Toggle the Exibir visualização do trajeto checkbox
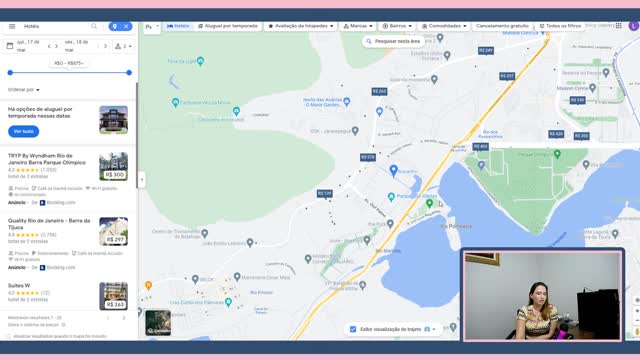This screenshot has height=360, width=640. click(x=353, y=329)
